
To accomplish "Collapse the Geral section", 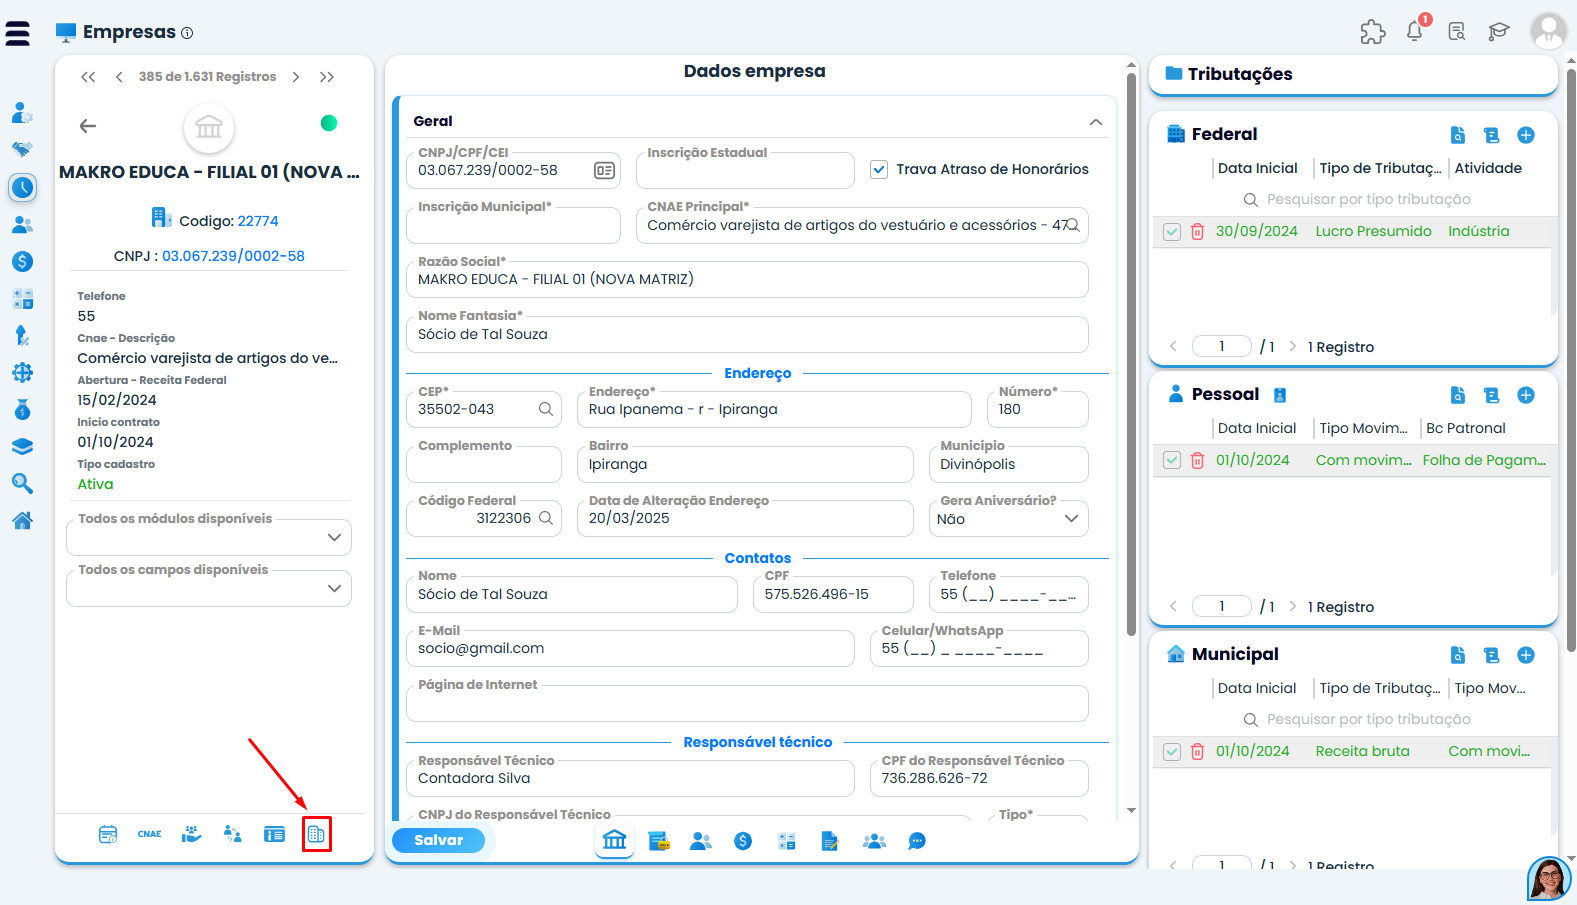I will (1096, 122).
